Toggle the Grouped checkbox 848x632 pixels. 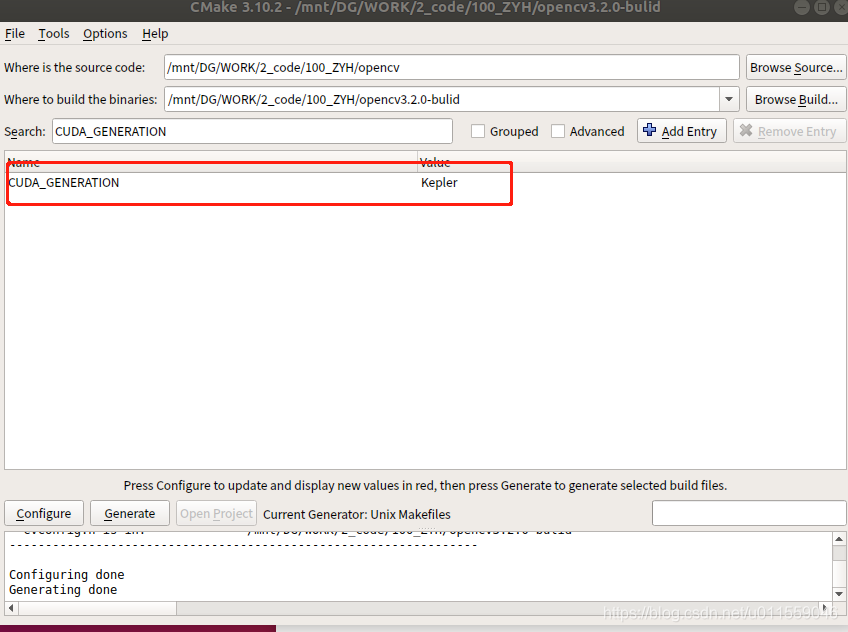(478, 131)
